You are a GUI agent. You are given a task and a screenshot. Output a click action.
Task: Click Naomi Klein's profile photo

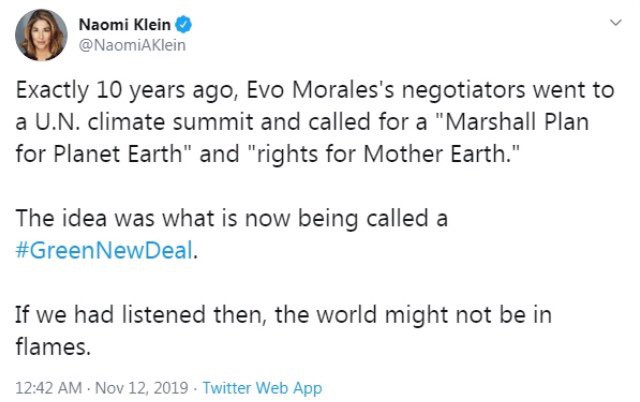tap(41, 36)
